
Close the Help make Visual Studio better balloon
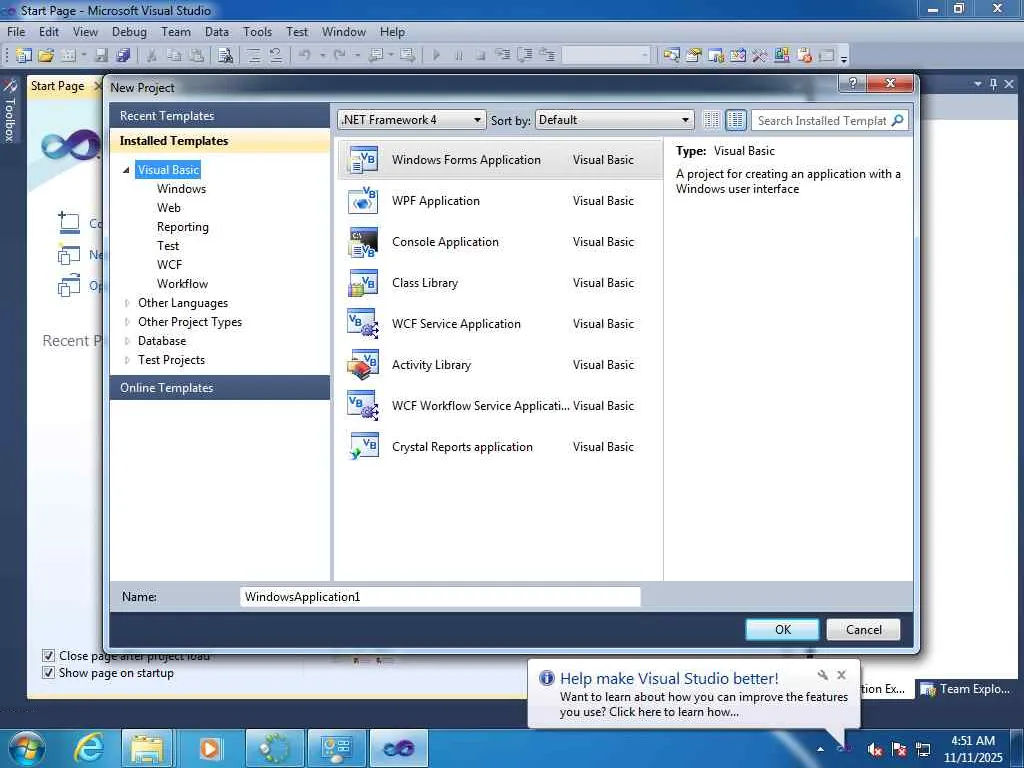coord(842,675)
